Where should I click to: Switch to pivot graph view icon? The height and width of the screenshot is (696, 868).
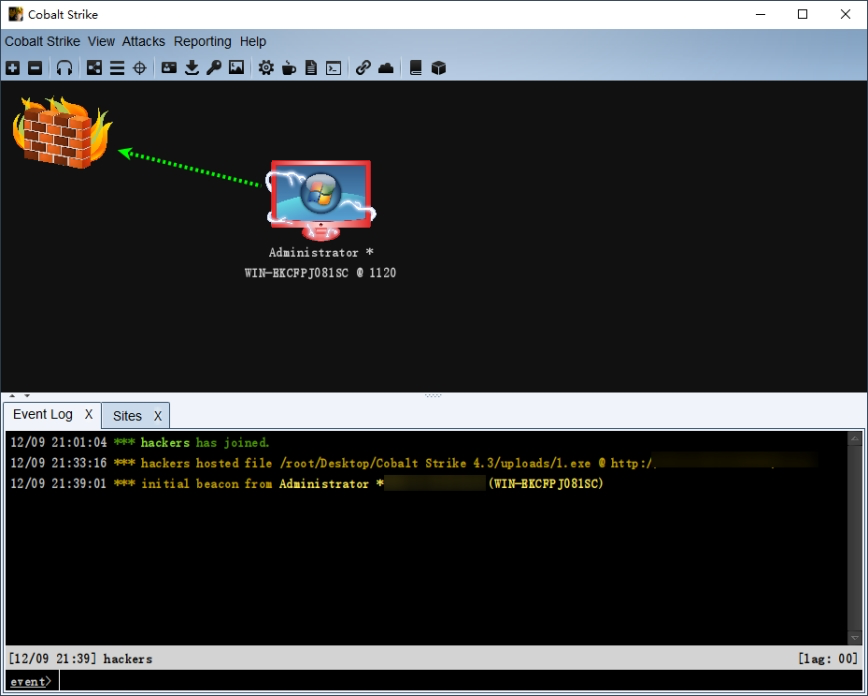[x=94, y=68]
